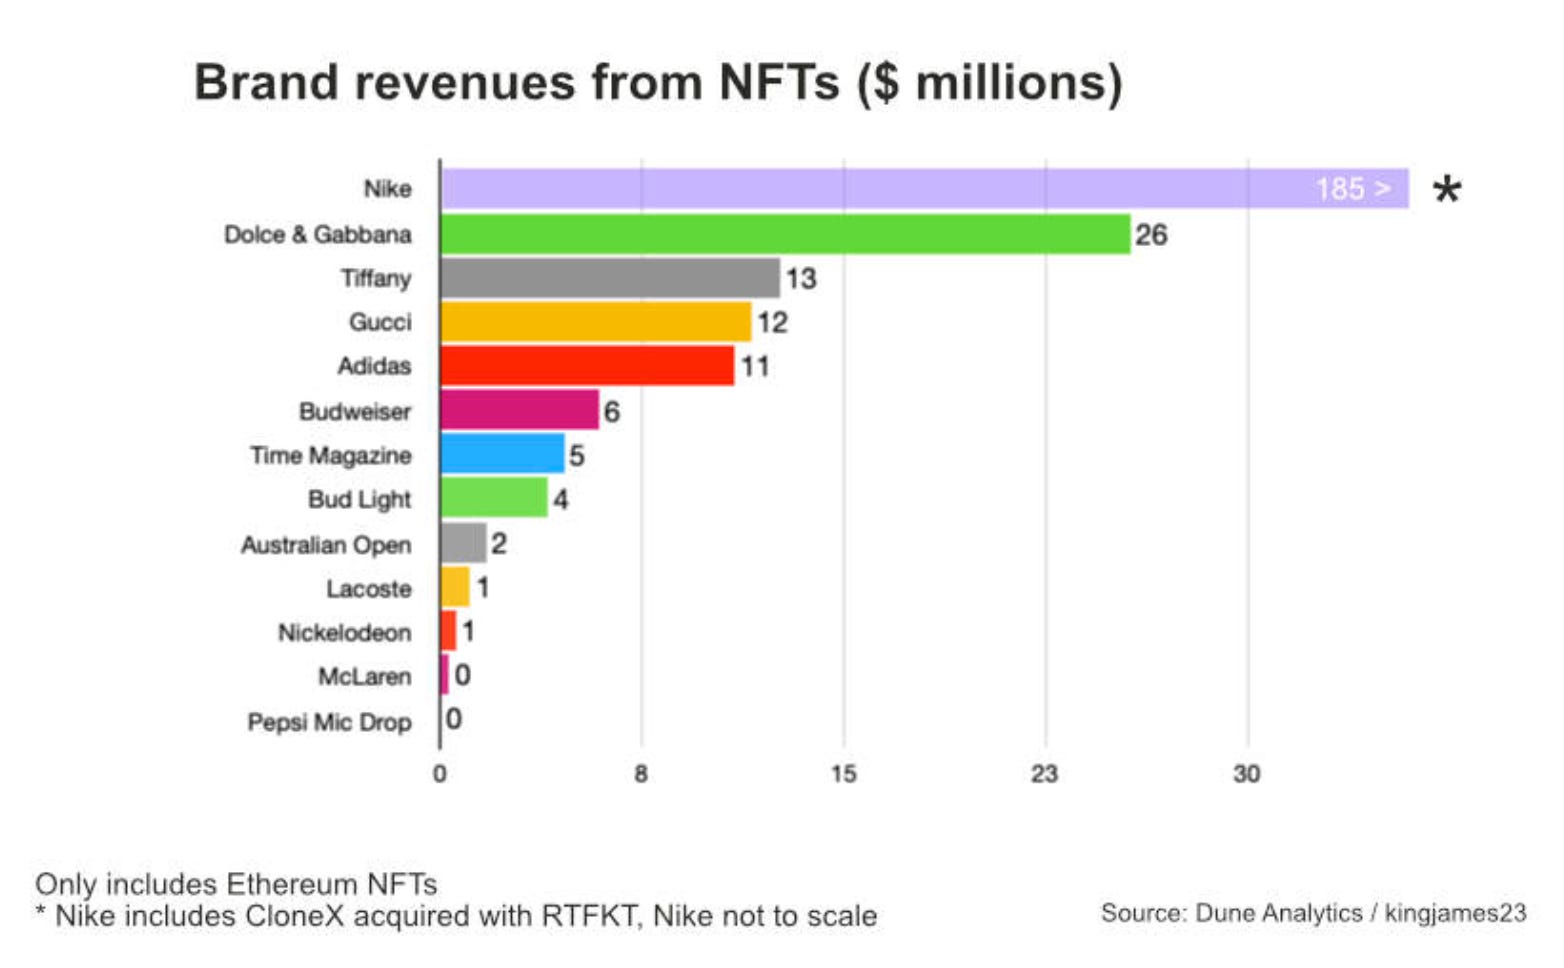
Task: Click the green Dolce & Gabbana bar
Action: [x=785, y=234]
